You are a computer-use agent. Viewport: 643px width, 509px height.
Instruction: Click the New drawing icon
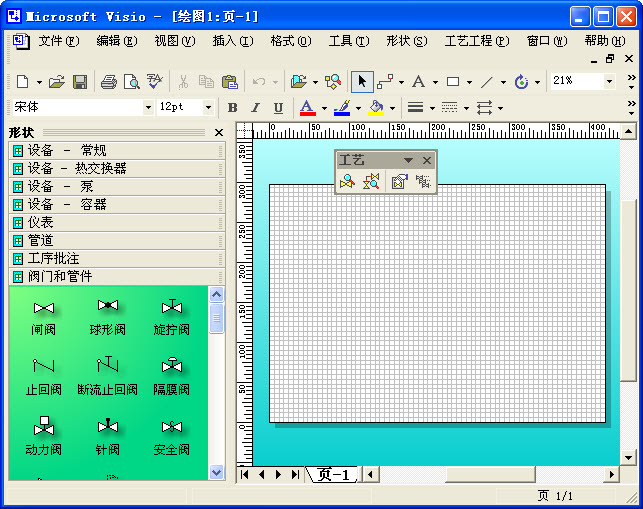23,82
